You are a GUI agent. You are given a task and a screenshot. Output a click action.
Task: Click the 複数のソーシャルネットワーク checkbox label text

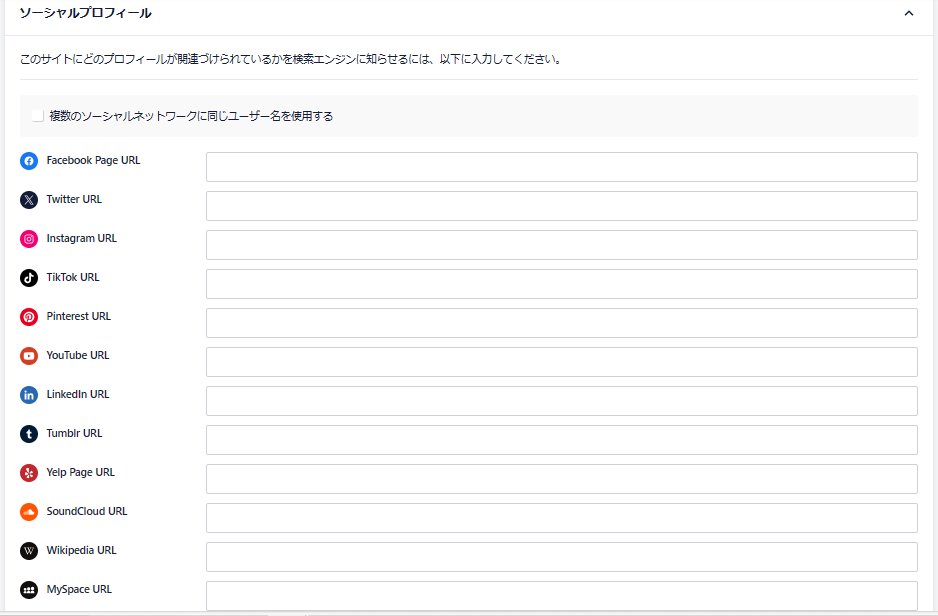click(x=191, y=116)
